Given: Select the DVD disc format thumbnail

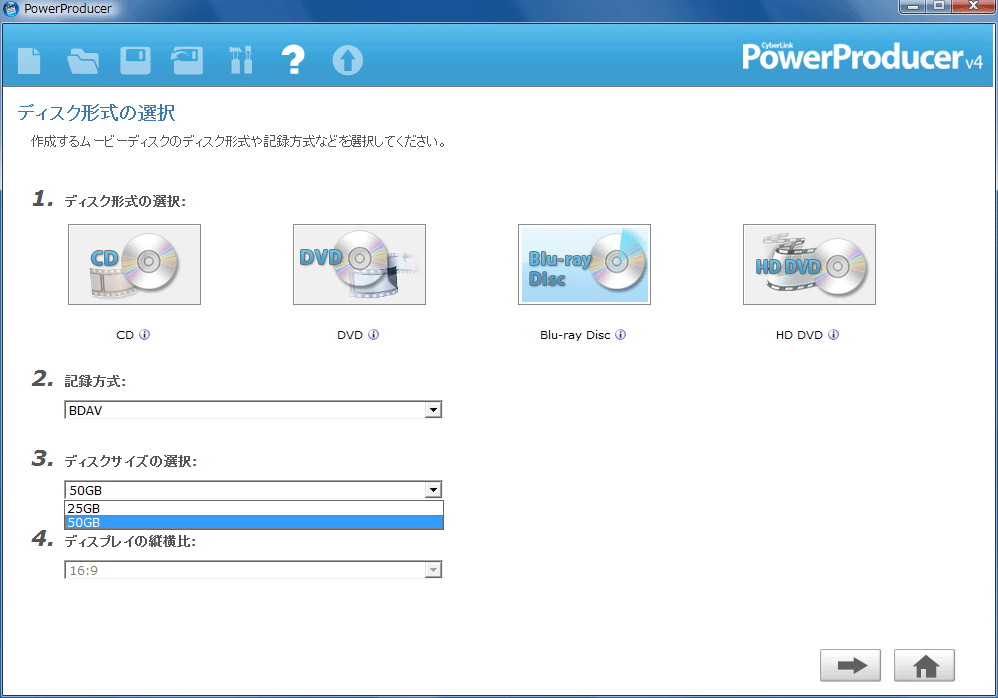Looking at the screenshot, I should (x=359, y=264).
